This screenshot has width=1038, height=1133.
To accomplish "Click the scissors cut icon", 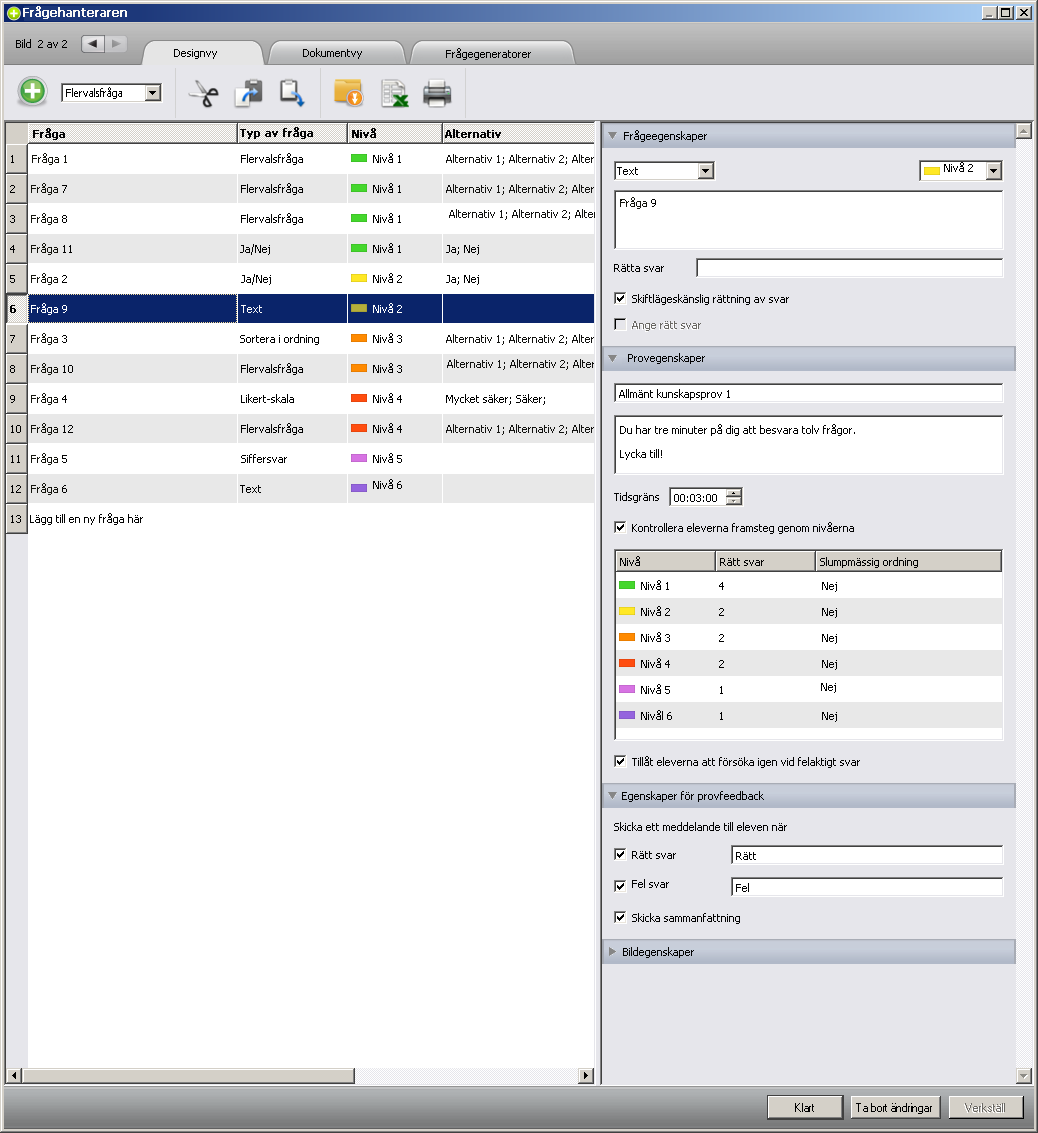I will (x=204, y=93).
